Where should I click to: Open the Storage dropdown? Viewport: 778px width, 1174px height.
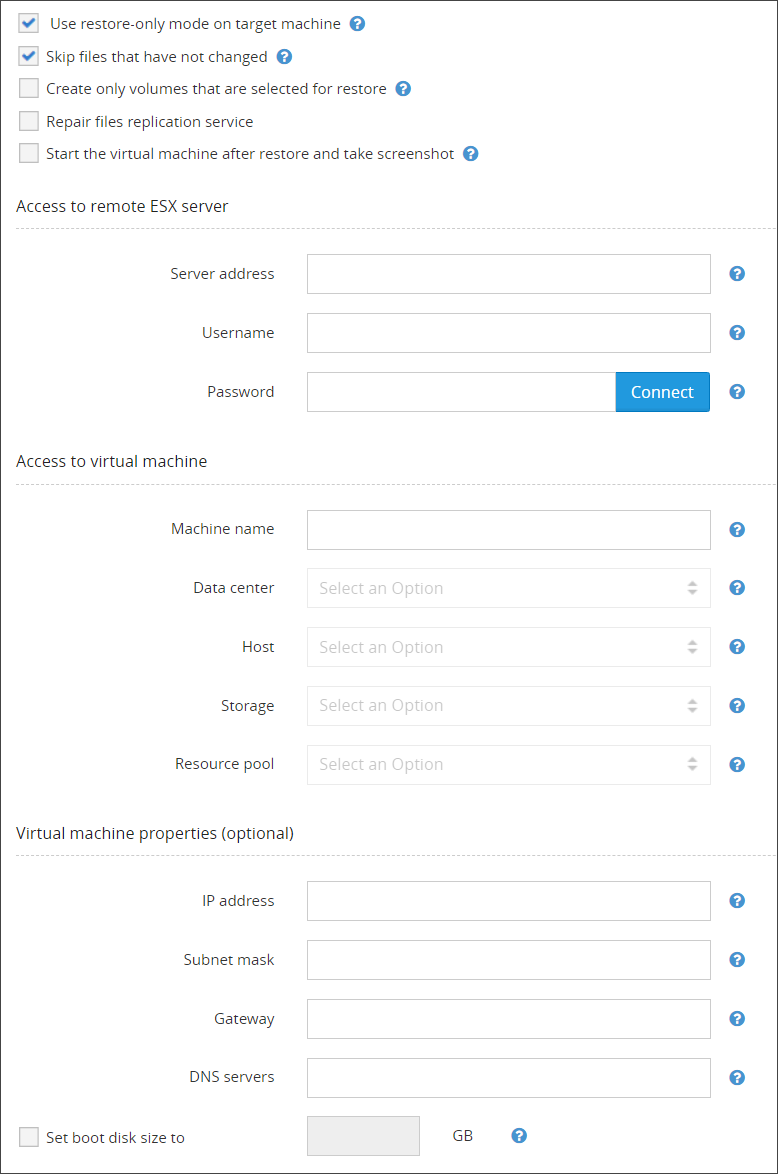pyautogui.click(x=508, y=706)
